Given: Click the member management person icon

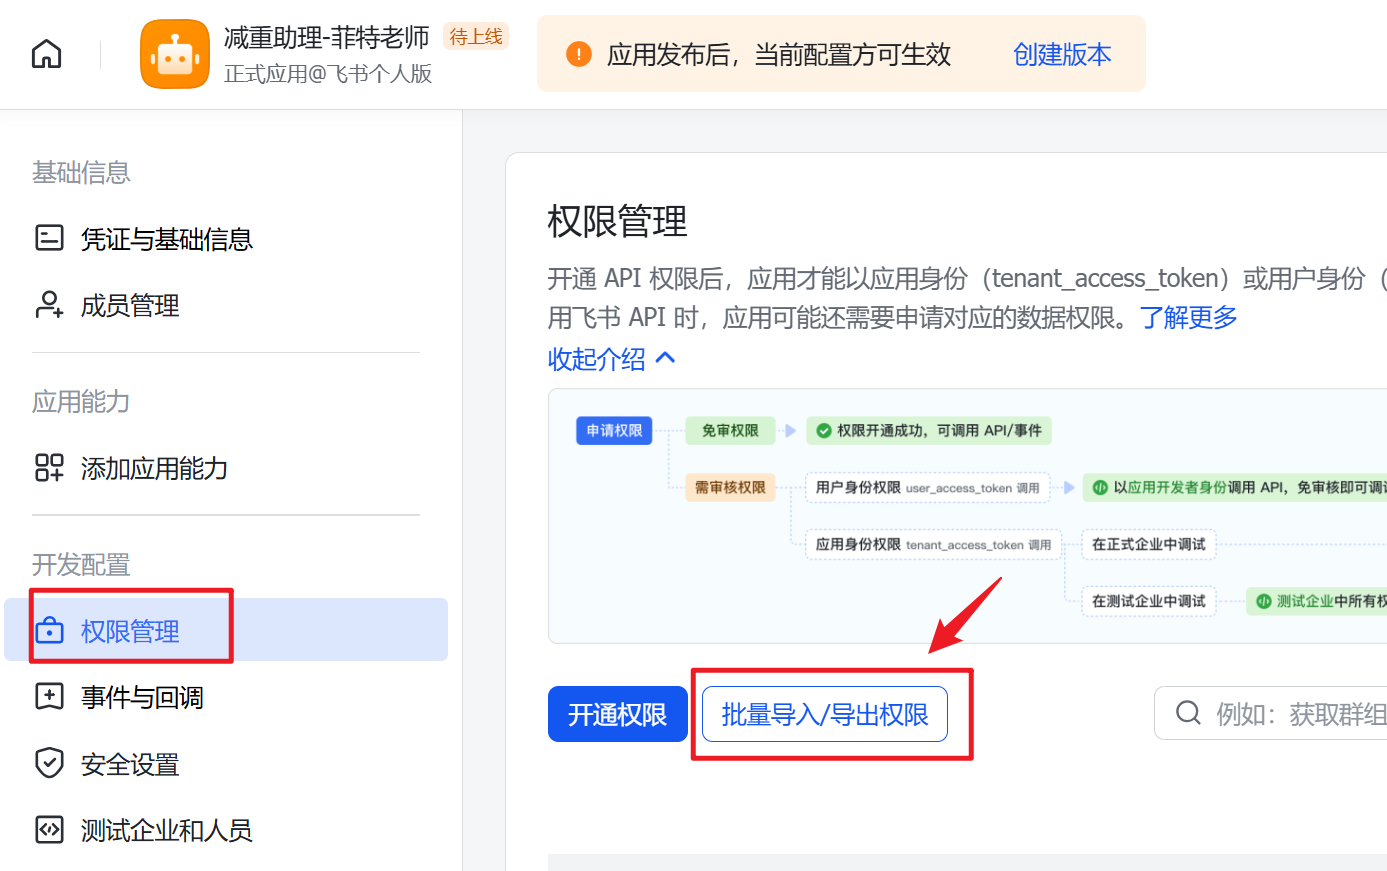Looking at the screenshot, I should (49, 305).
